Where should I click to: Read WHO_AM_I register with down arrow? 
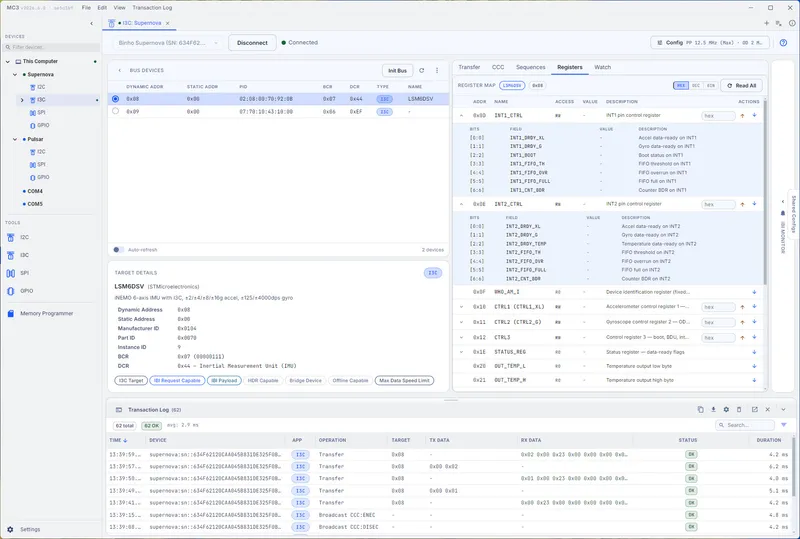pyautogui.click(x=754, y=292)
